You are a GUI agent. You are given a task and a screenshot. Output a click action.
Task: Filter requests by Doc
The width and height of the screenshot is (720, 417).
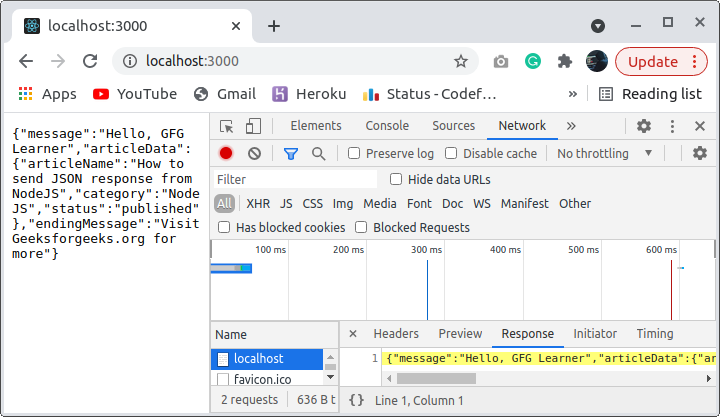coord(452,203)
